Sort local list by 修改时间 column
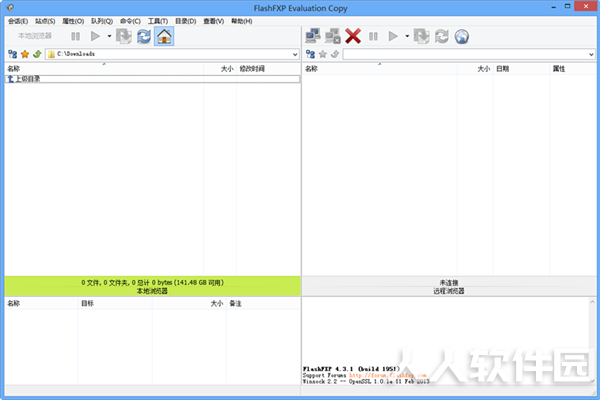The width and height of the screenshot is (600, 400). [268, 69]
